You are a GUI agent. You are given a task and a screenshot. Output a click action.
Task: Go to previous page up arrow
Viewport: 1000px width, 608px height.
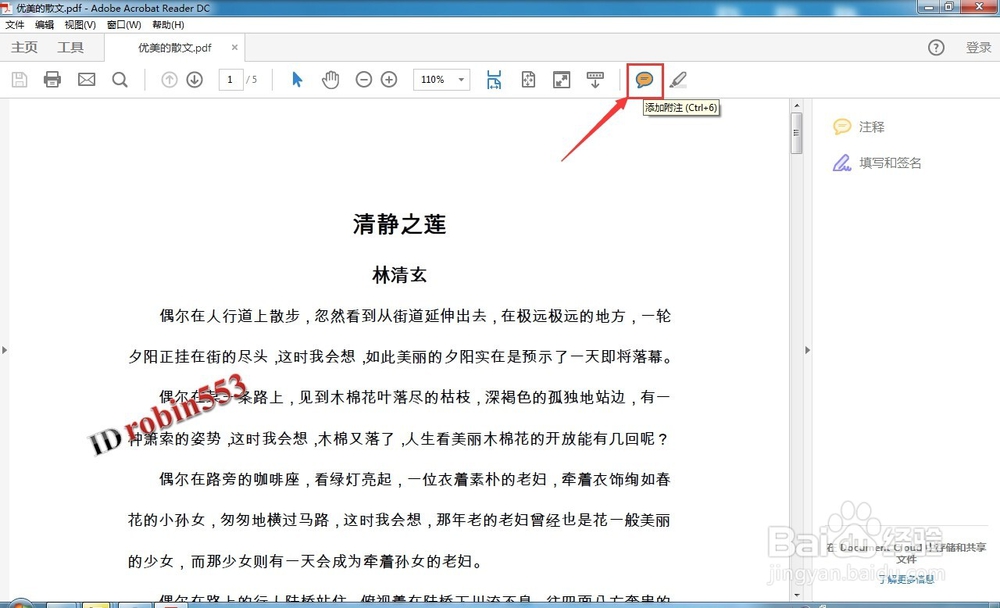click(169, 80)
